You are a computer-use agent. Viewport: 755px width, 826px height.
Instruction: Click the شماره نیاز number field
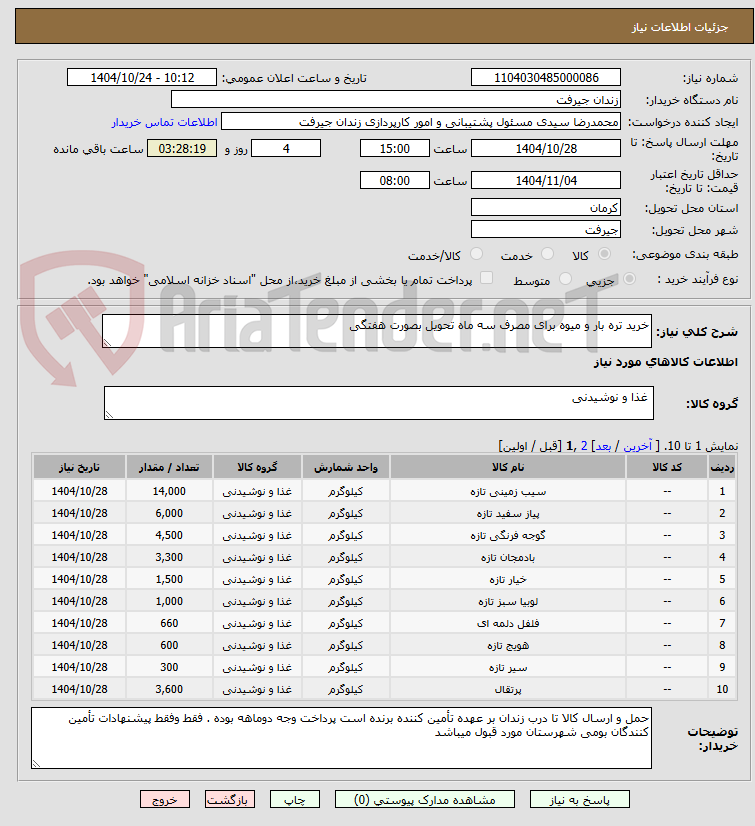[546, 77]
